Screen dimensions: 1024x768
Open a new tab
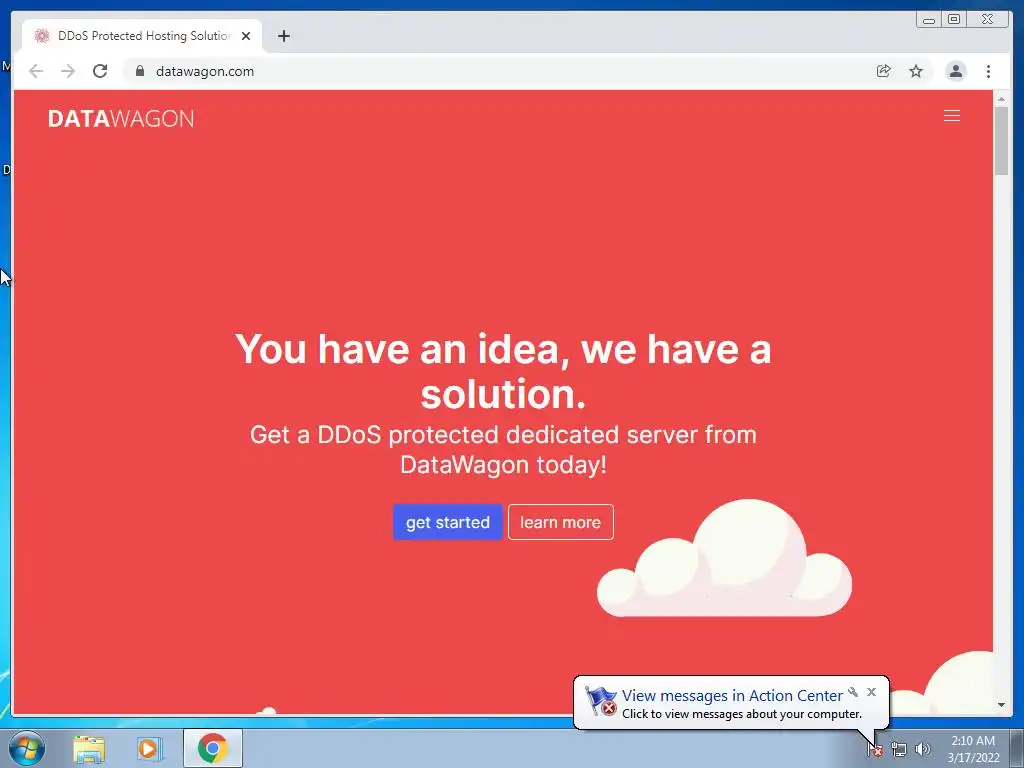[283, 36]
